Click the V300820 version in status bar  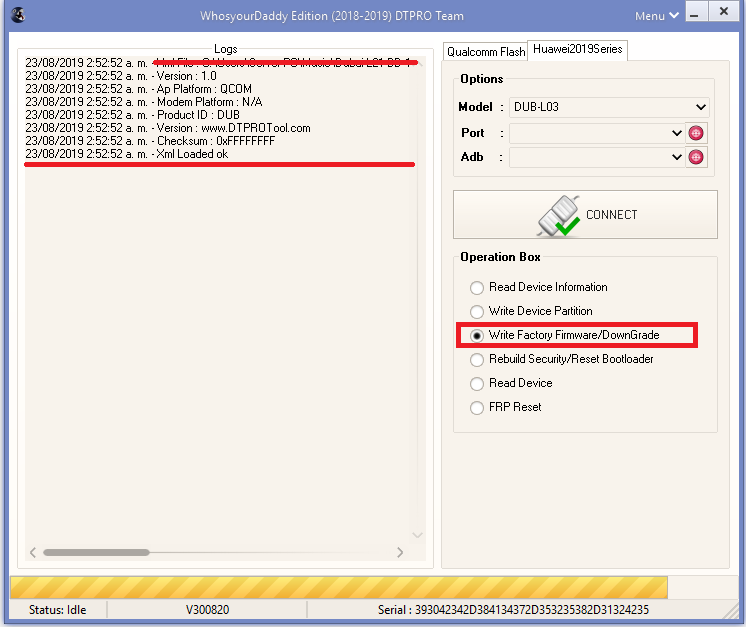pos(207,610)
